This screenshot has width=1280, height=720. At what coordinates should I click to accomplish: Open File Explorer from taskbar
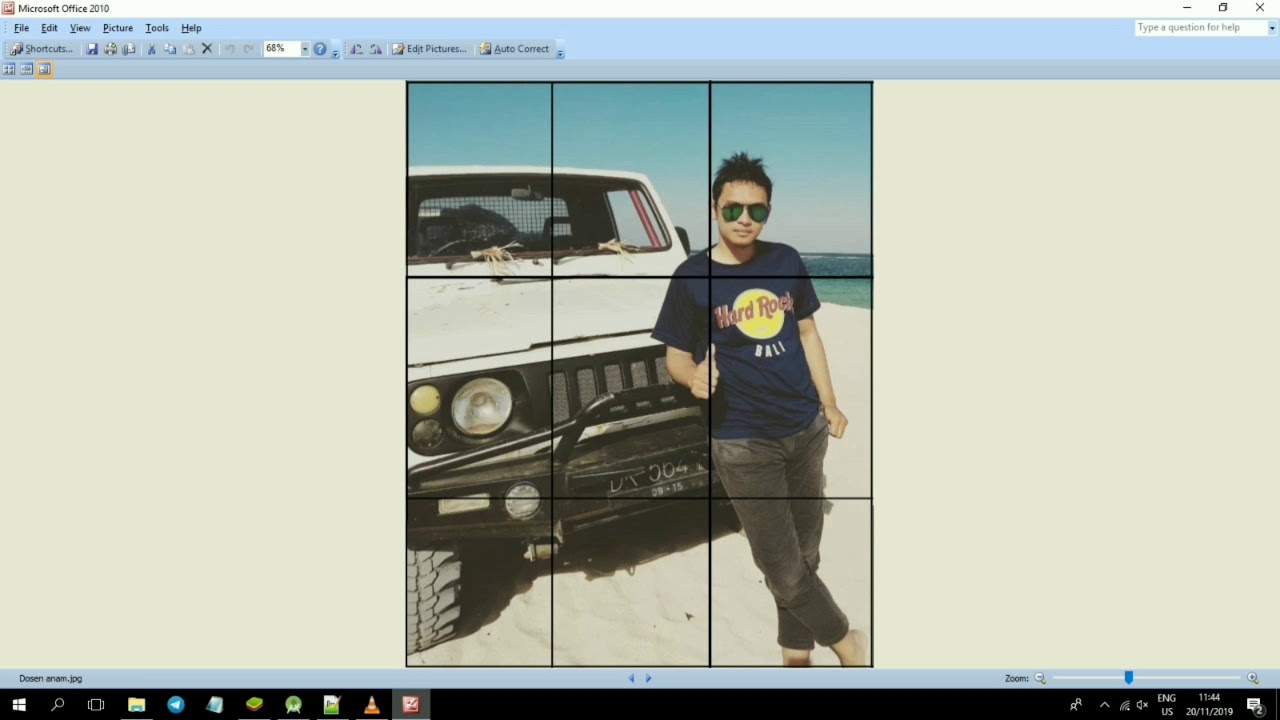(x=136, y=705)
